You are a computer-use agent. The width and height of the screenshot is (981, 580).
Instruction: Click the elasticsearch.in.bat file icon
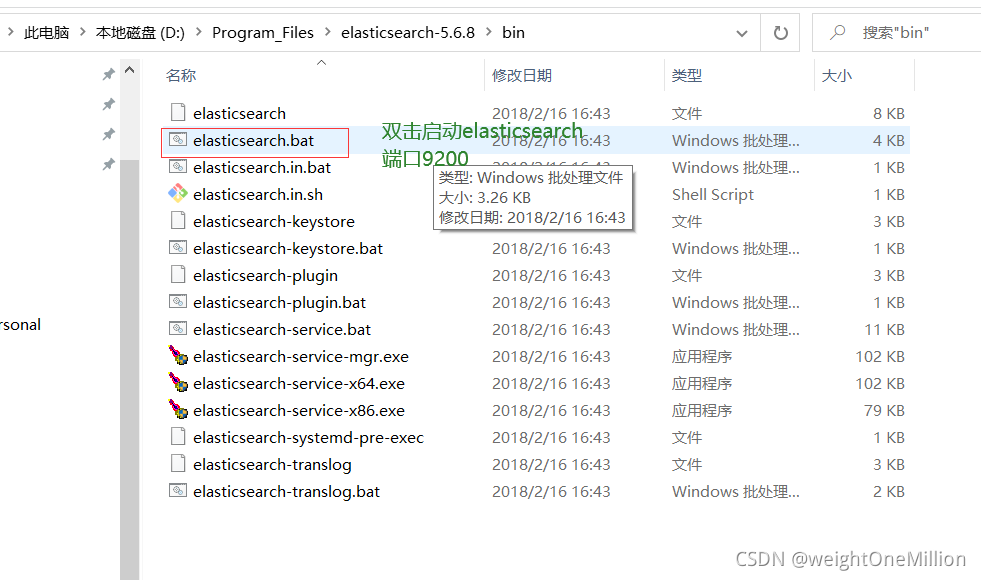pyautogui.click(x=178, y=166)
